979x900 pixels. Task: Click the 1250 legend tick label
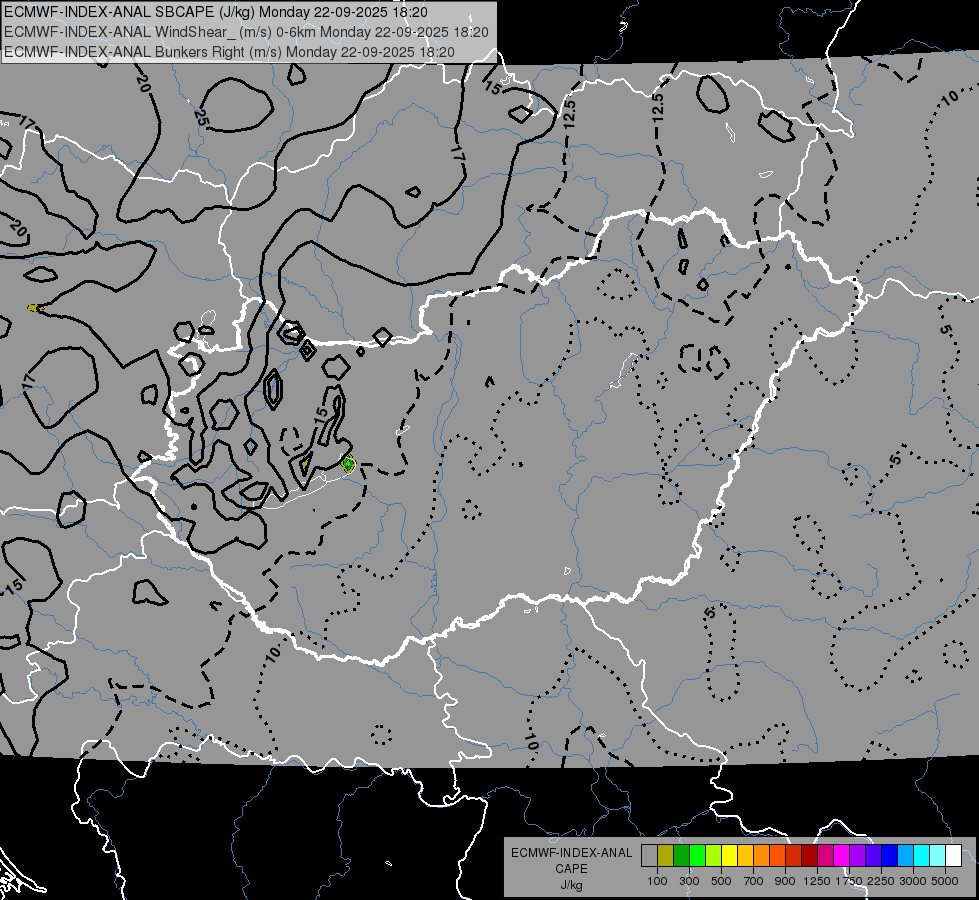(x=817, y=881)
